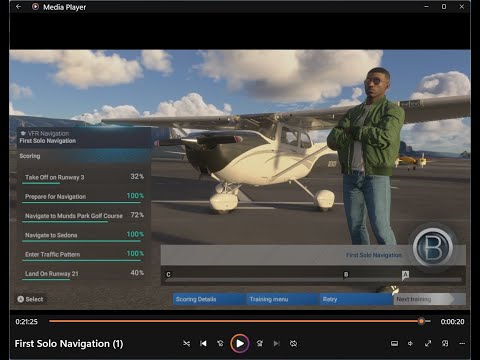Switch to full screen view

click(428, 343)
